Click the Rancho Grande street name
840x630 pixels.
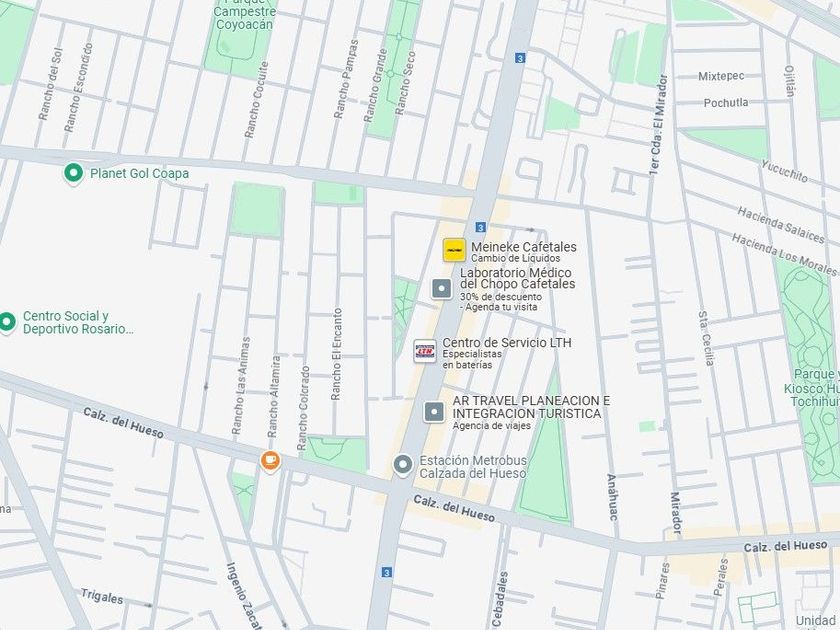(376, 86)
